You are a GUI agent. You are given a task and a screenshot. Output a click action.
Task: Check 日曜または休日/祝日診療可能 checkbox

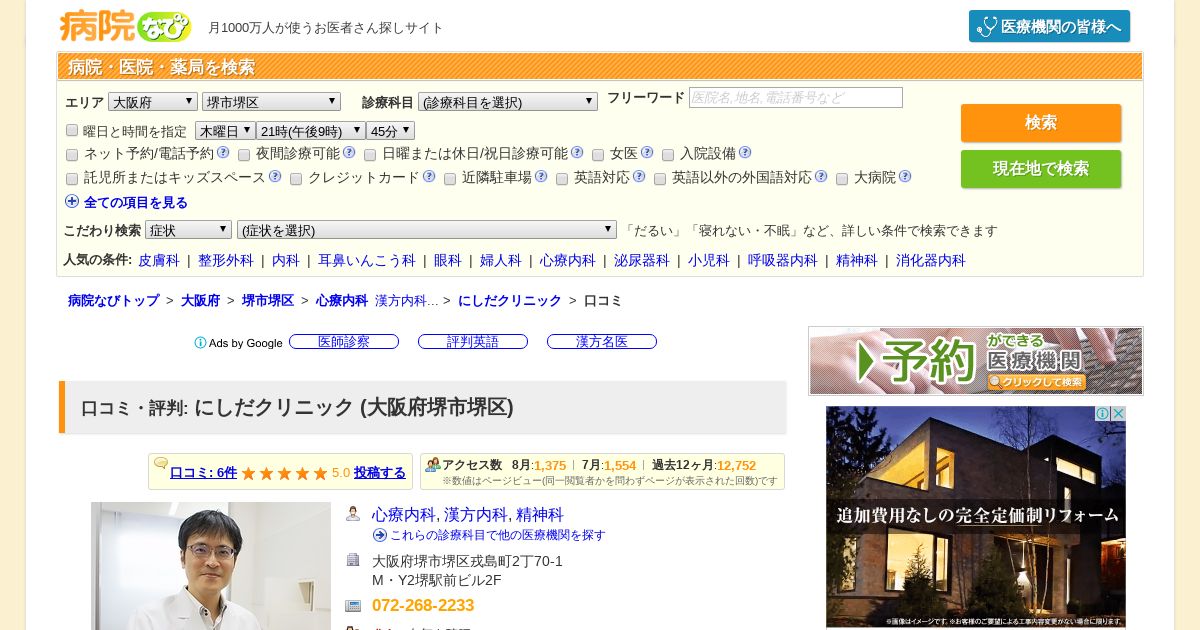[x=370, y=155]
